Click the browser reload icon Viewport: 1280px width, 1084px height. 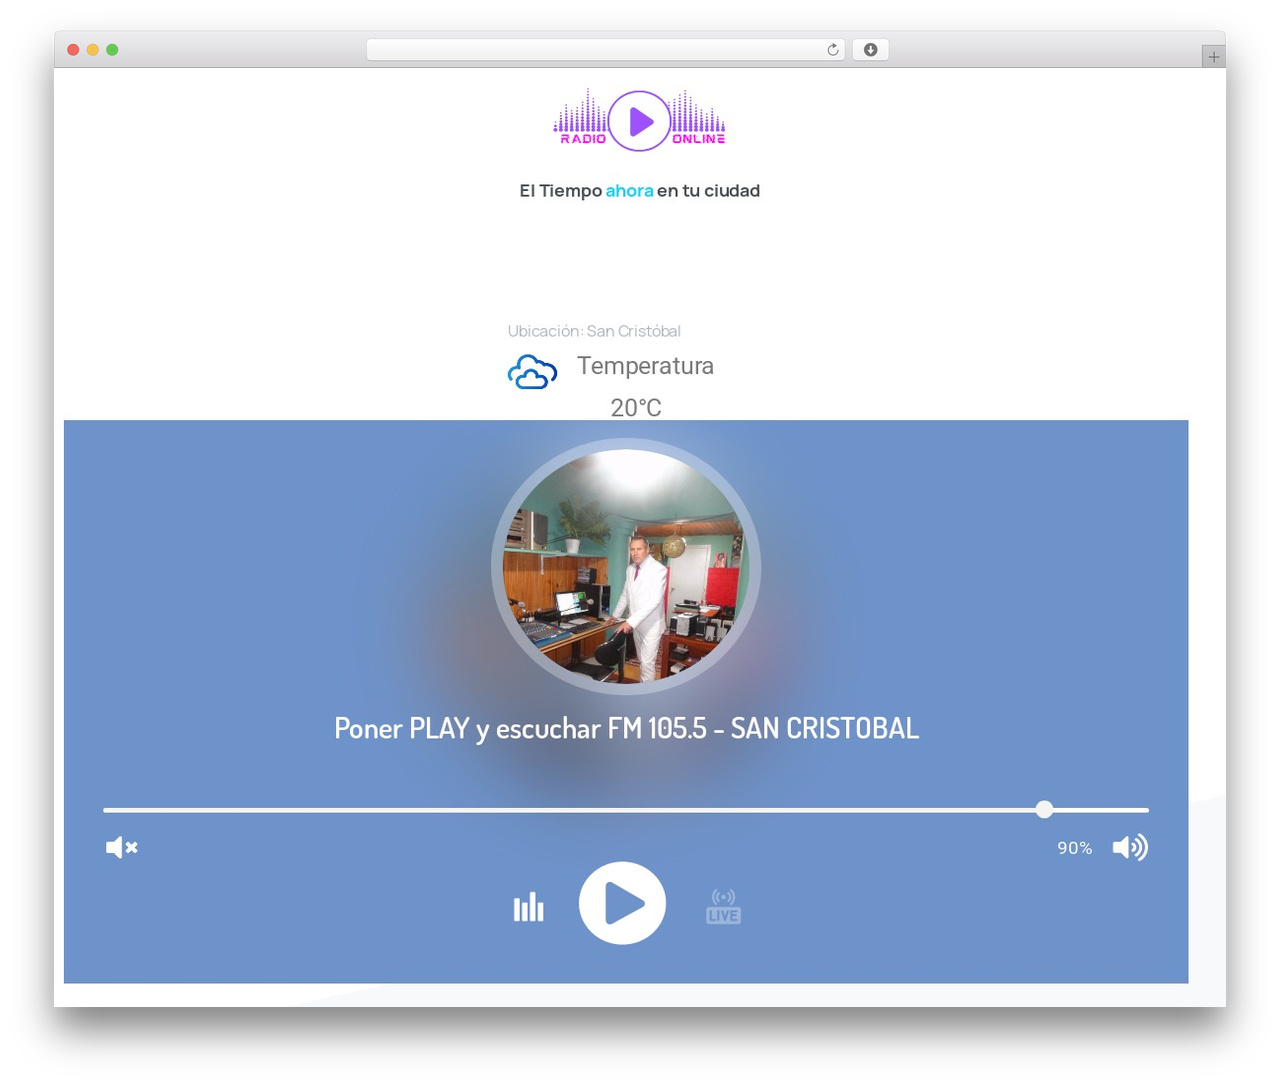coord(832,50)
